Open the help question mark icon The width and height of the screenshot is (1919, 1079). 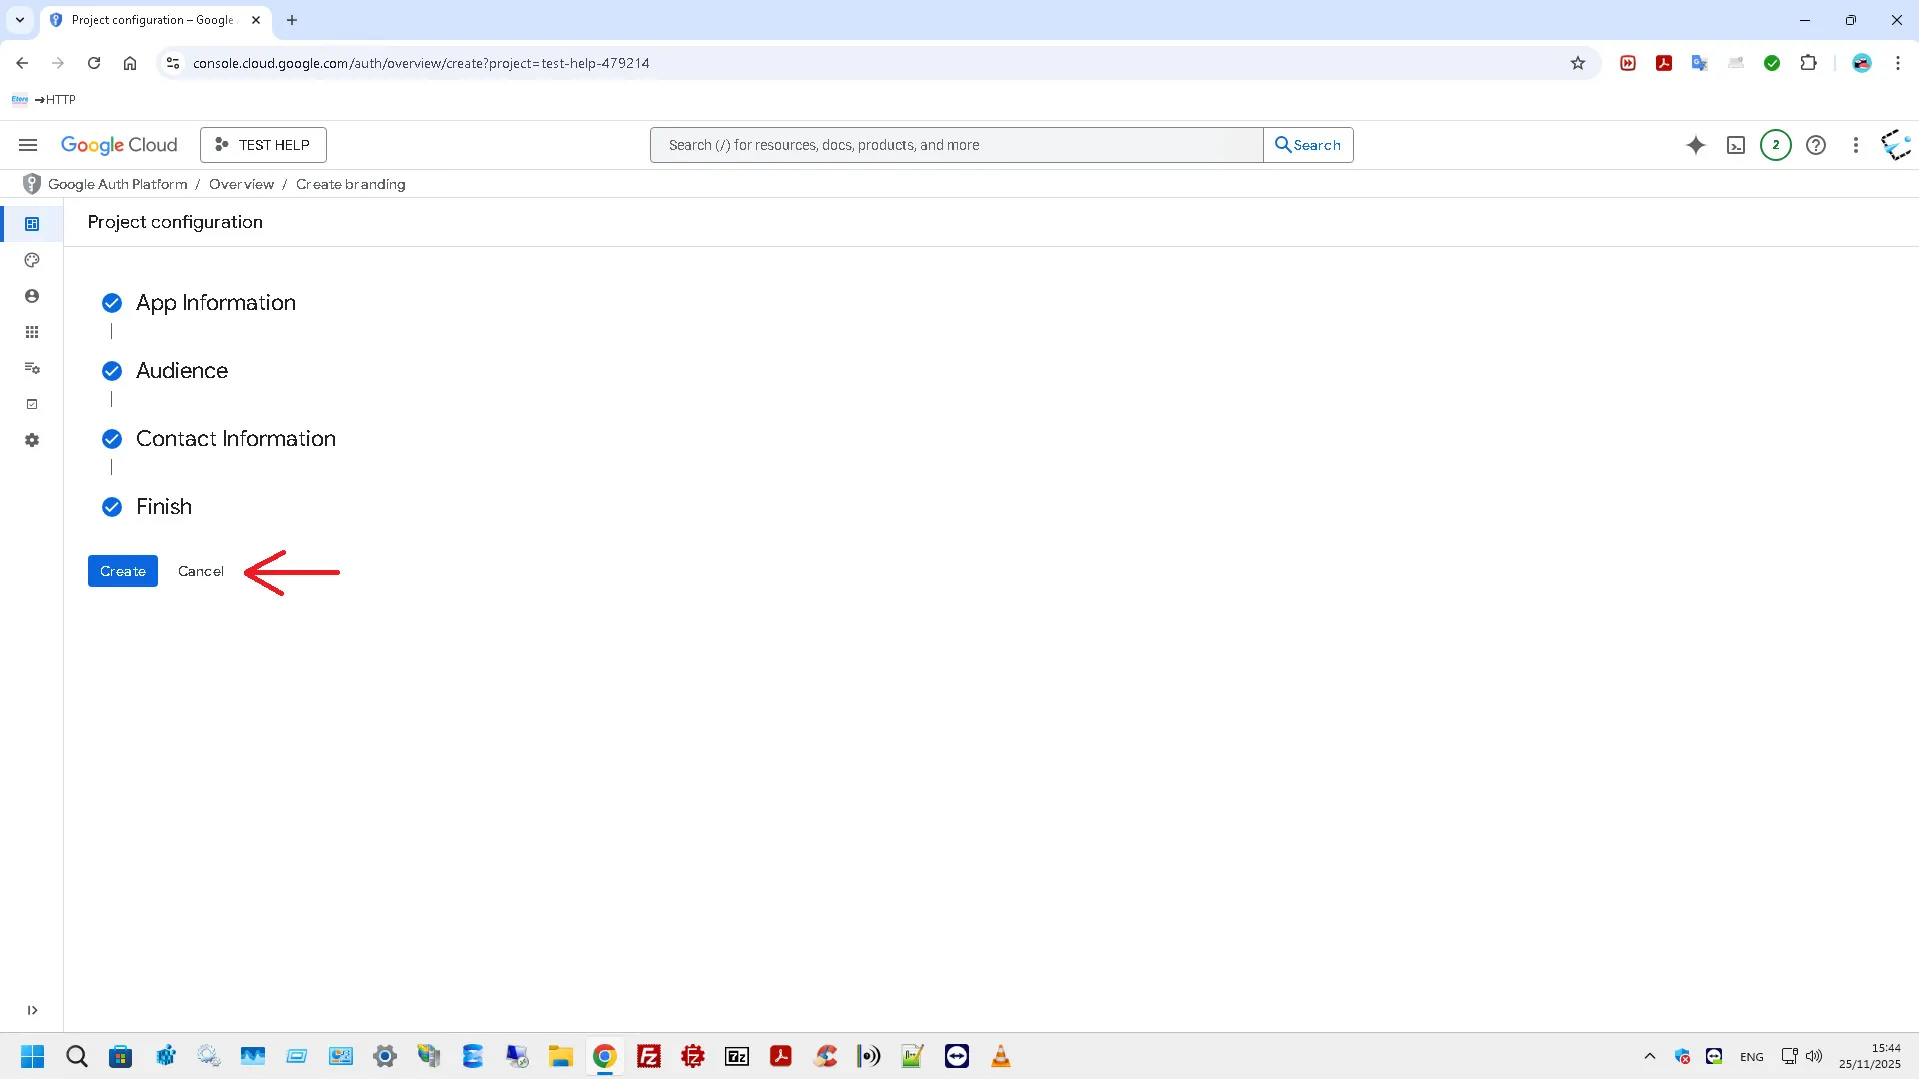tap(1815, 145)
